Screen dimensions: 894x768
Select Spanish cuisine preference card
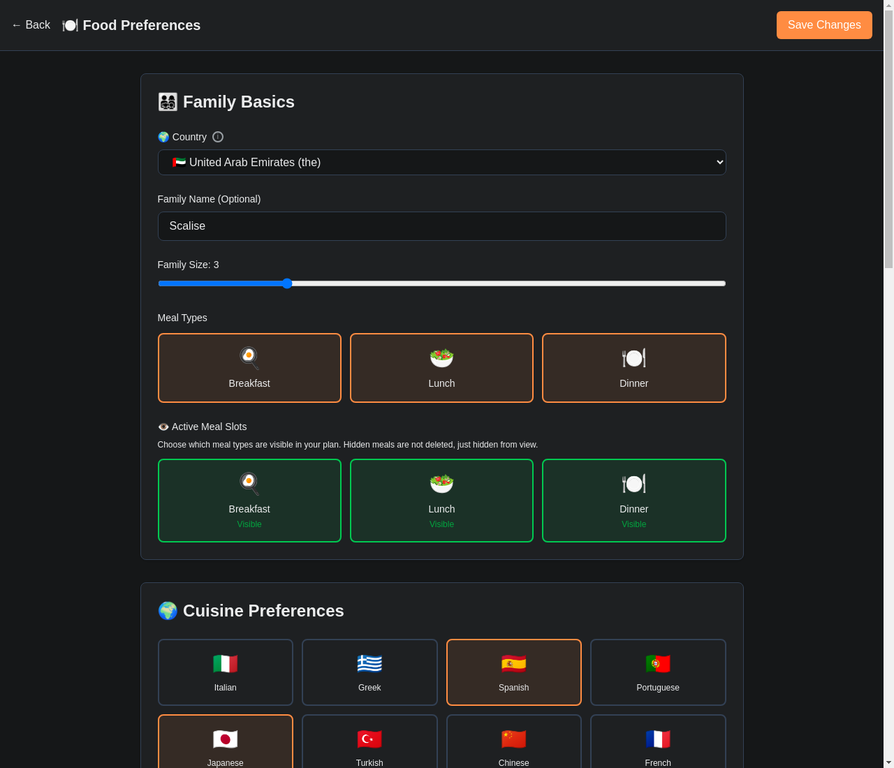click(513, 671)
